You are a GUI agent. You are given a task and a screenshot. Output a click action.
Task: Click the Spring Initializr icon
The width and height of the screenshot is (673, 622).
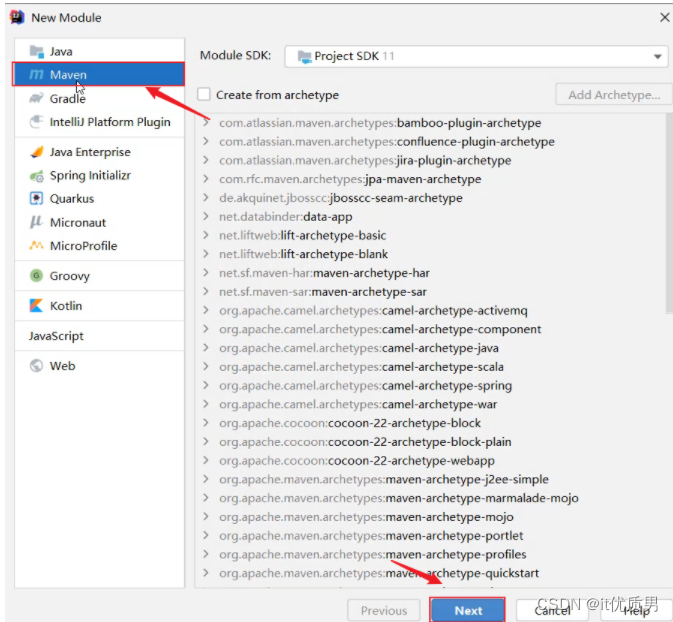[x=36, y=176]
